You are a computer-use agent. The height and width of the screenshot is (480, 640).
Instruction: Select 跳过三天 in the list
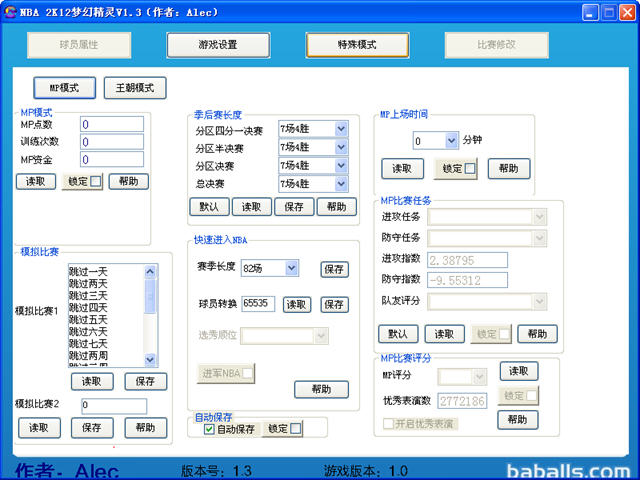coord(88,295)
